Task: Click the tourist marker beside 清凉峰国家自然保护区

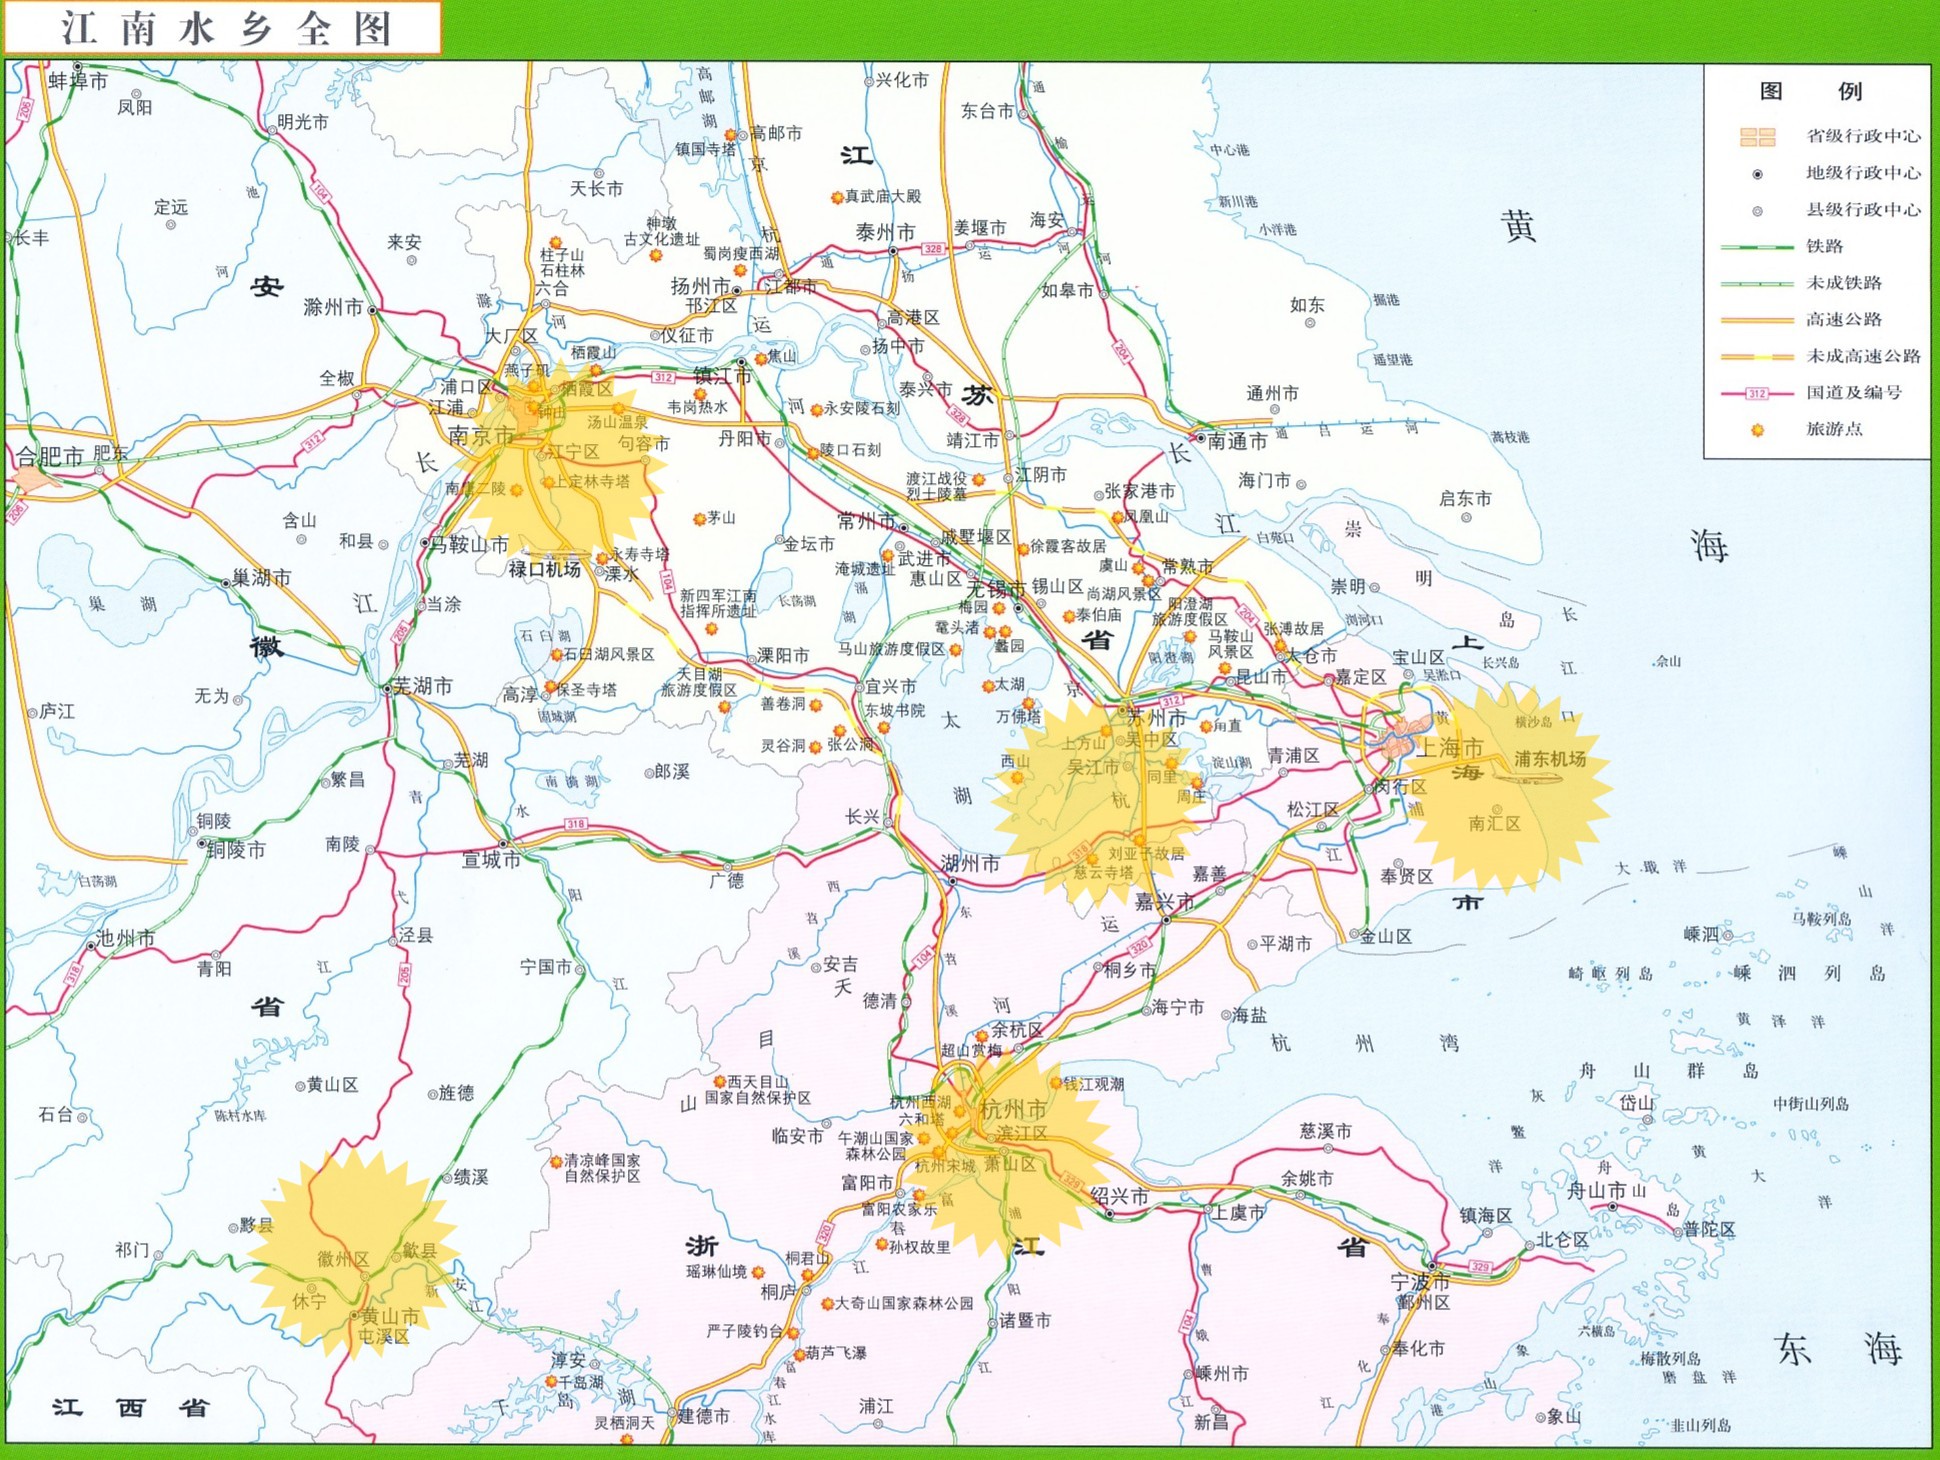Action: [x=556, y=1162]
